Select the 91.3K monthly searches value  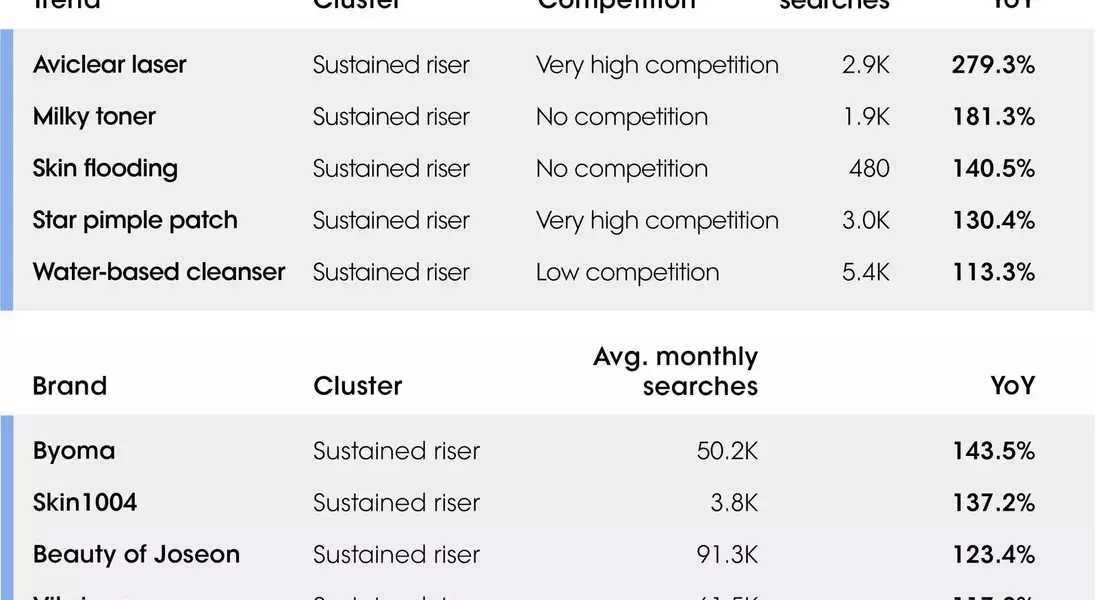point(727,554)
